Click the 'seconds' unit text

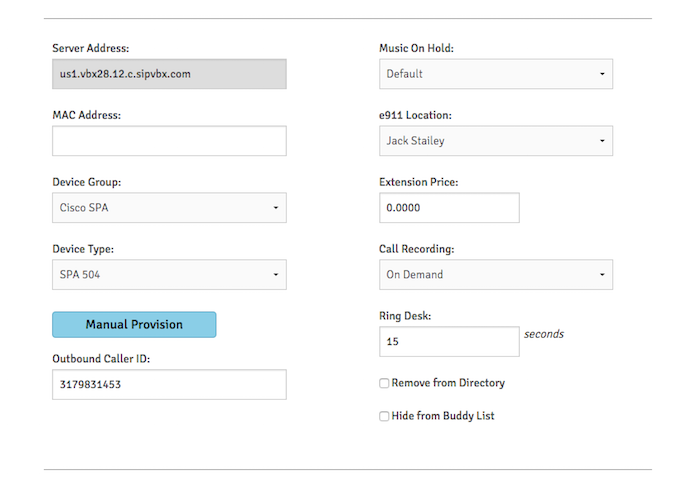click(544, 334)
